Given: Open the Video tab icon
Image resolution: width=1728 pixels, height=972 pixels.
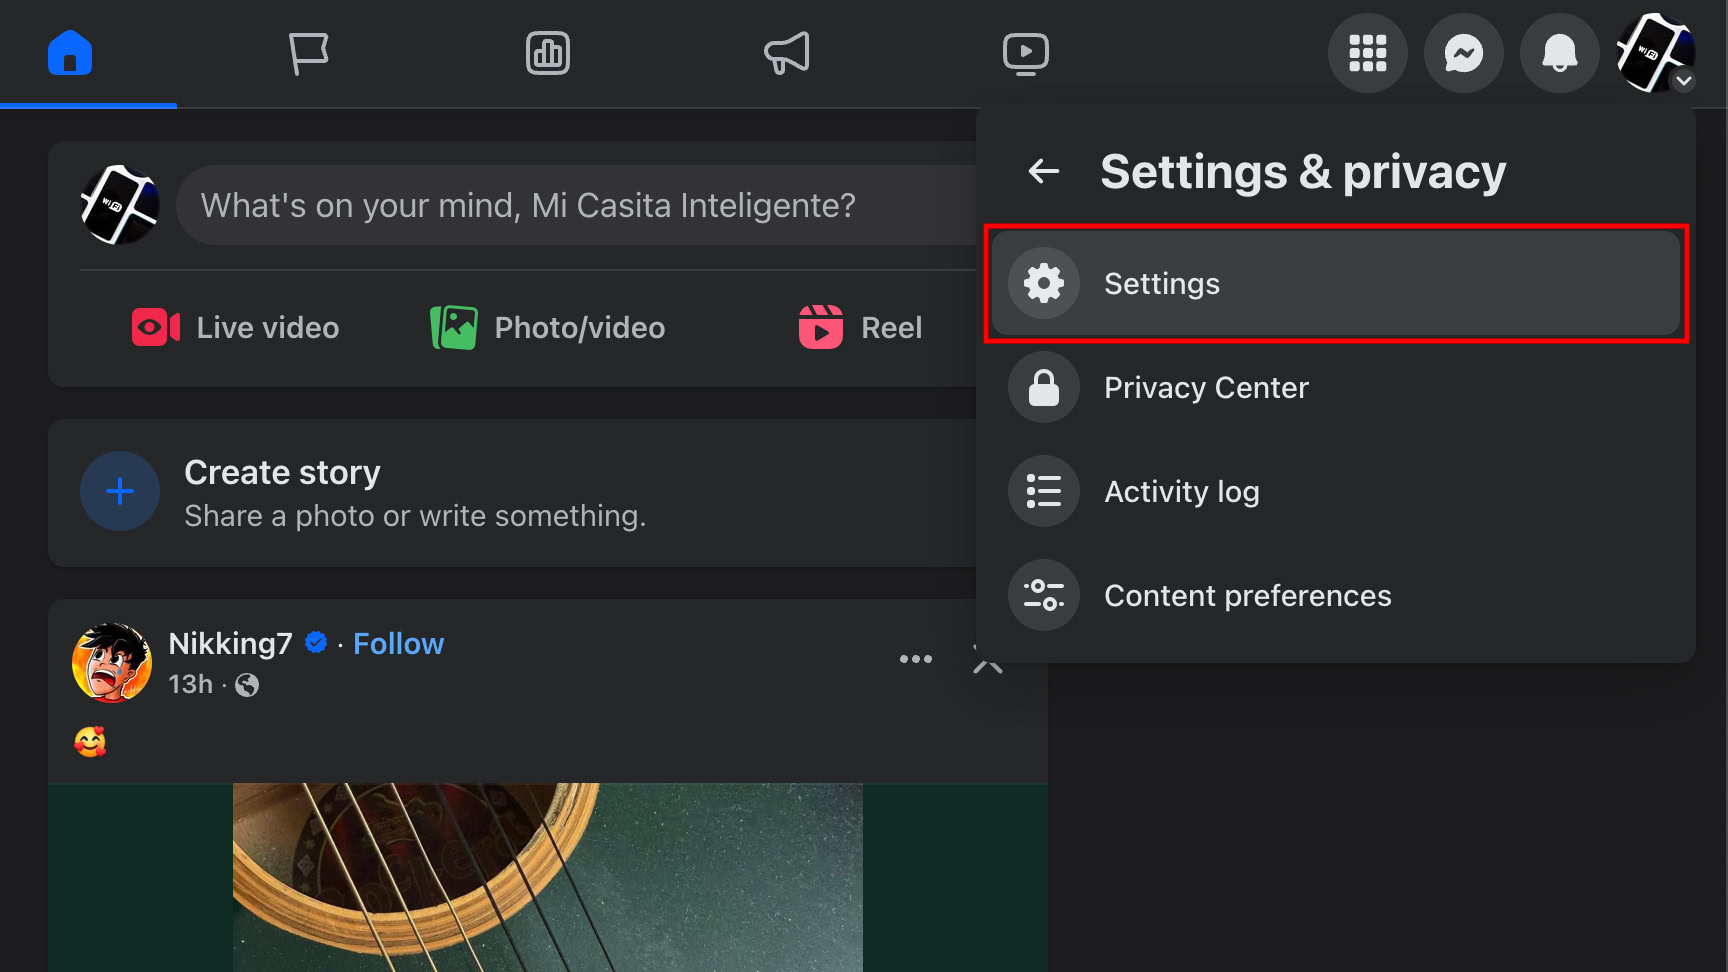Looking at the screenshot, I should pos(1025,53).
